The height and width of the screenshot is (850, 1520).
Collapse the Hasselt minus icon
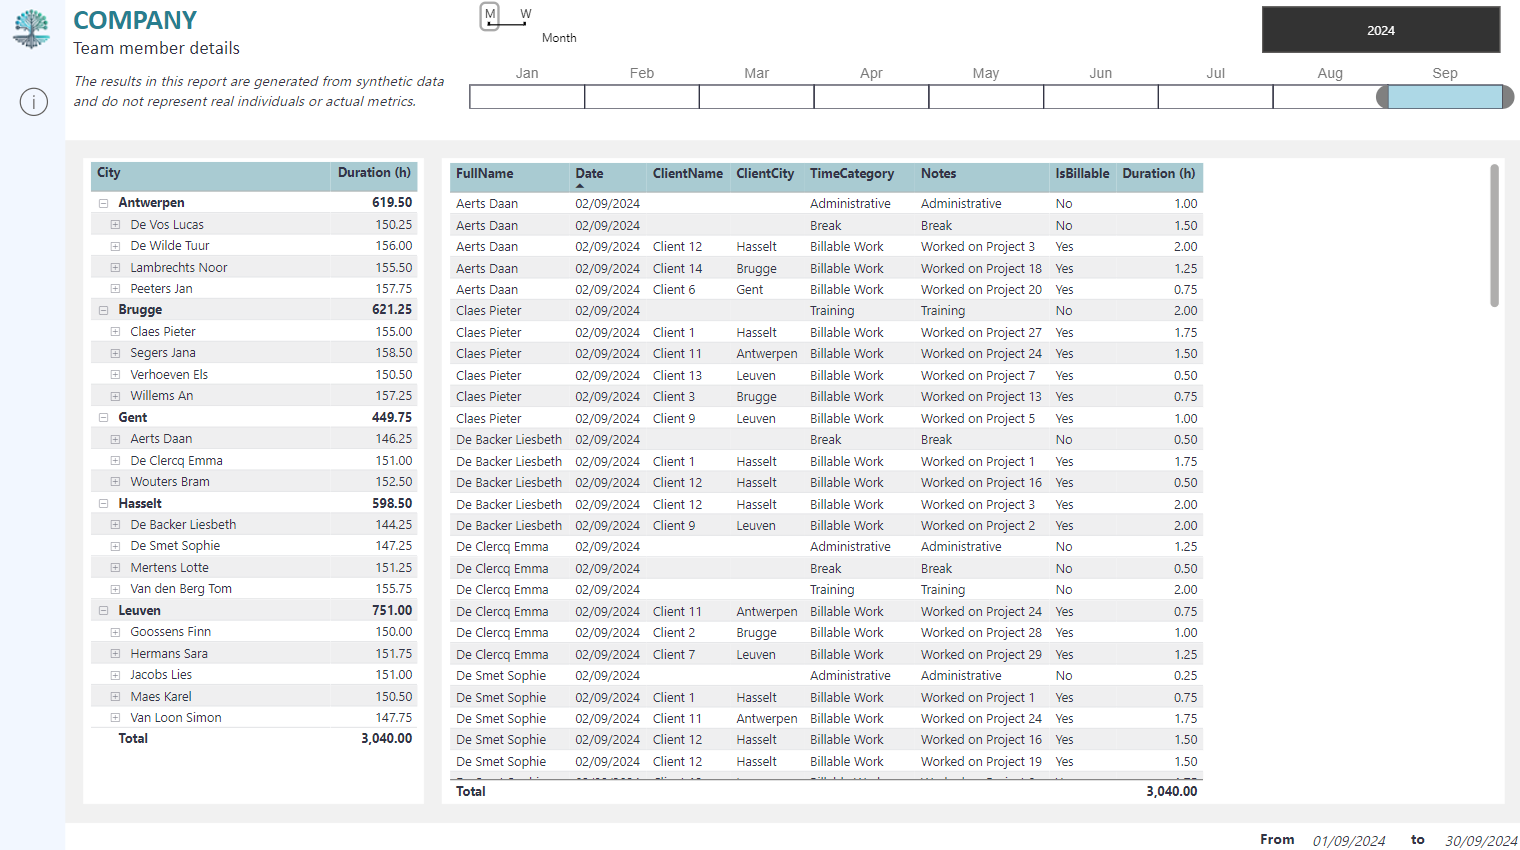103,504
